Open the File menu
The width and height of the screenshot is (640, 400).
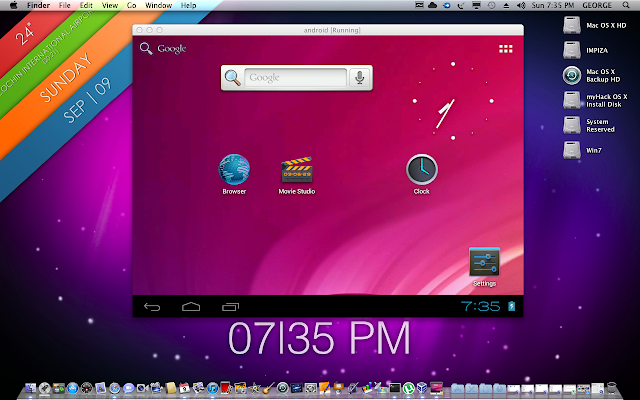click(64, 5)
